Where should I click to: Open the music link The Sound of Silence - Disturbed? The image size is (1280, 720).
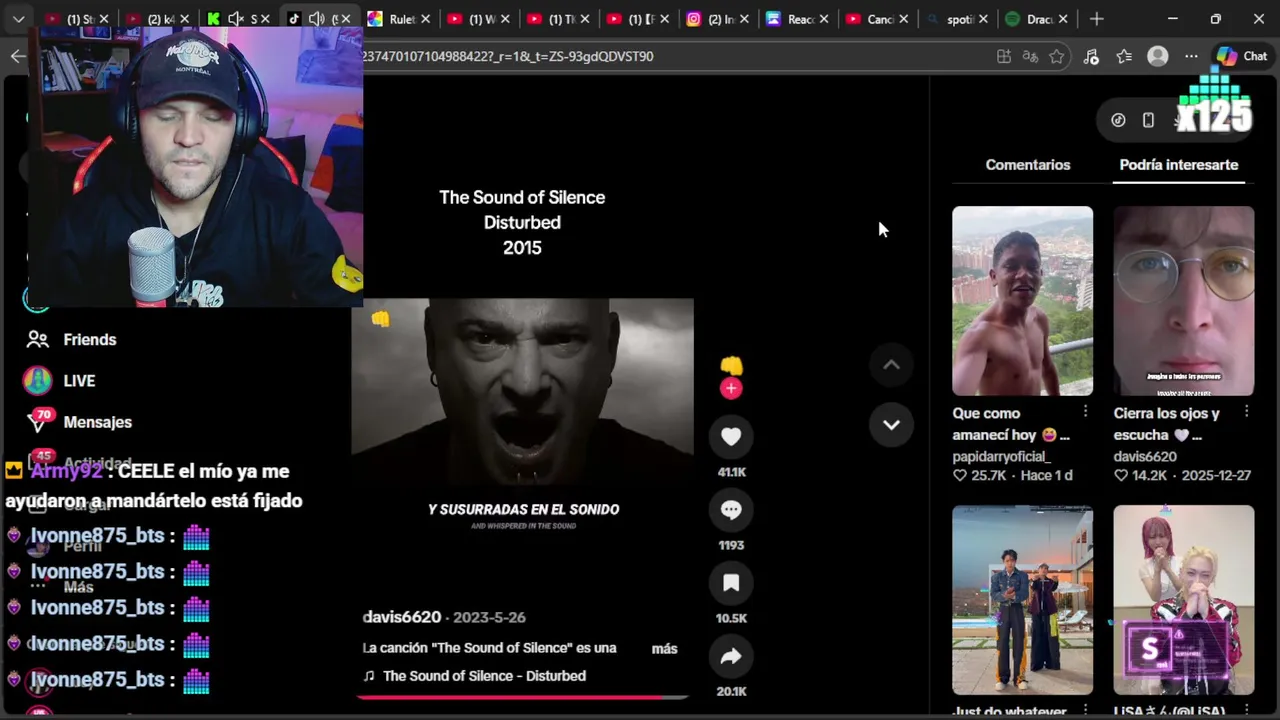(x=484, y=676)
